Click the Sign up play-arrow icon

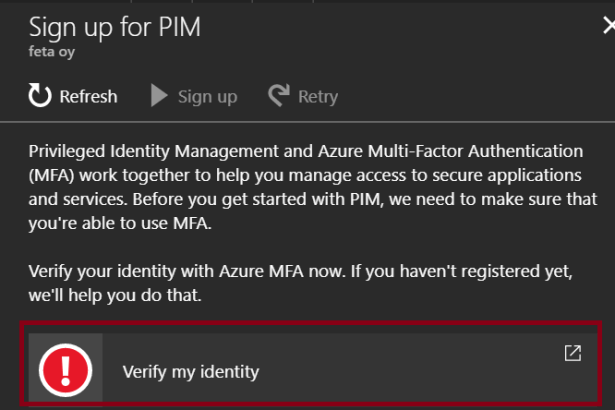click(159, 96)
